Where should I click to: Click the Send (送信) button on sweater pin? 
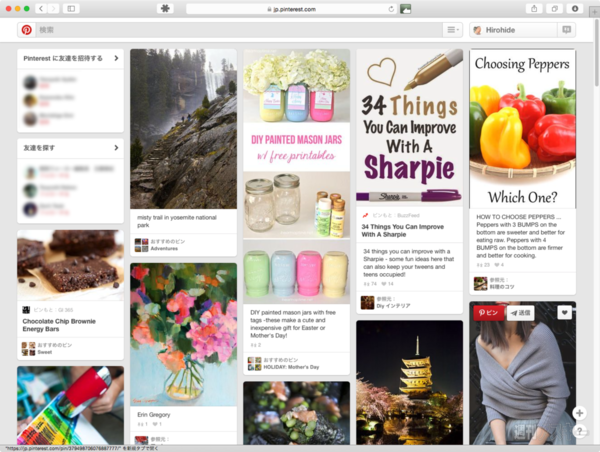[x=521, y=313]
